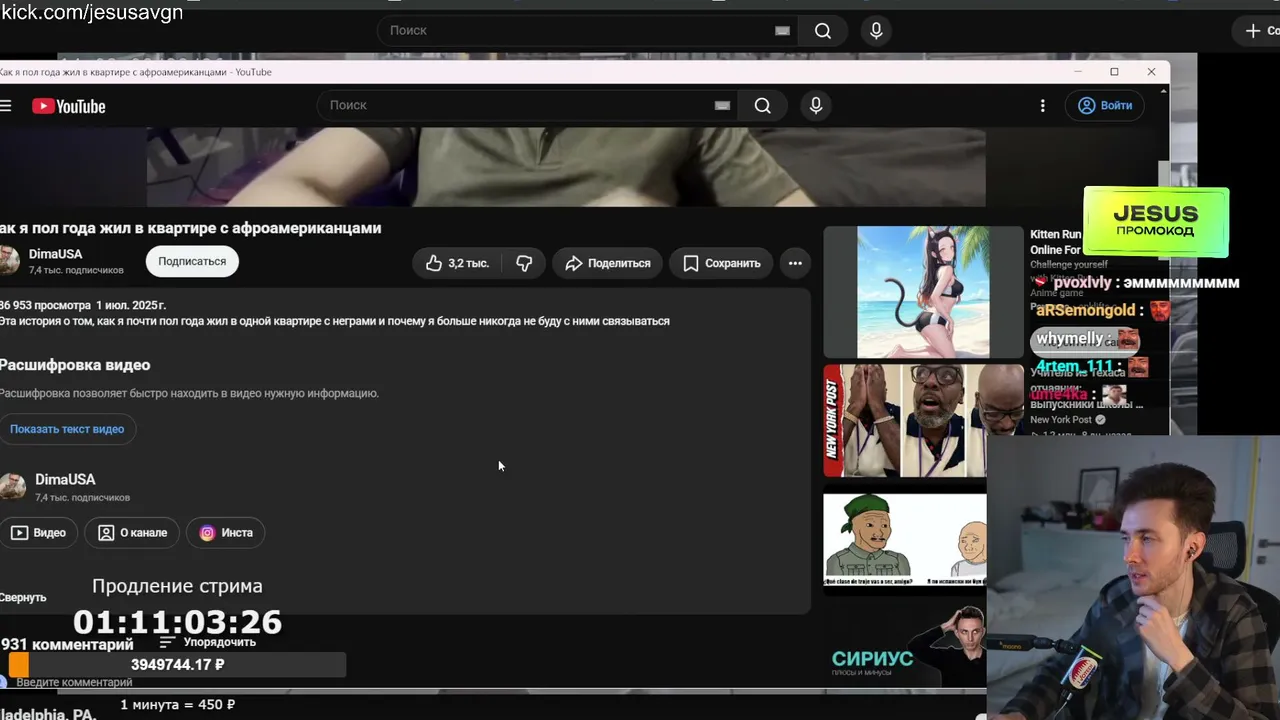Collapse the description with Свернуть
The image size is (1280, 720).
click(x=23, y=597)
